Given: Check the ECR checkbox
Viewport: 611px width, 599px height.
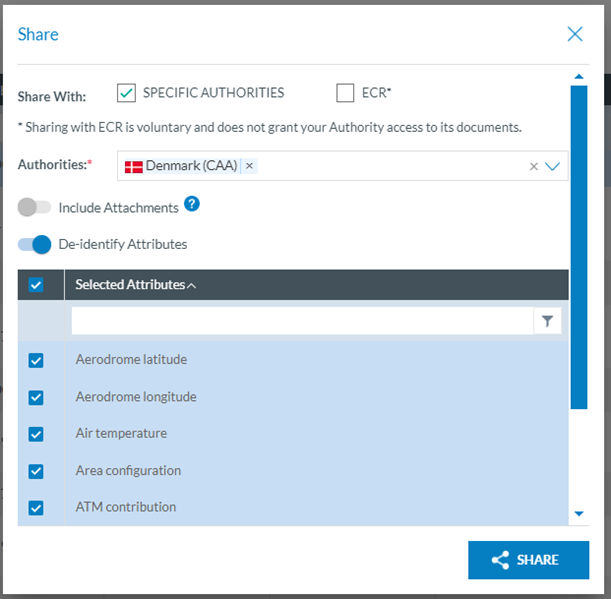Looking at the screenshot, I should (x=345, y=93).
